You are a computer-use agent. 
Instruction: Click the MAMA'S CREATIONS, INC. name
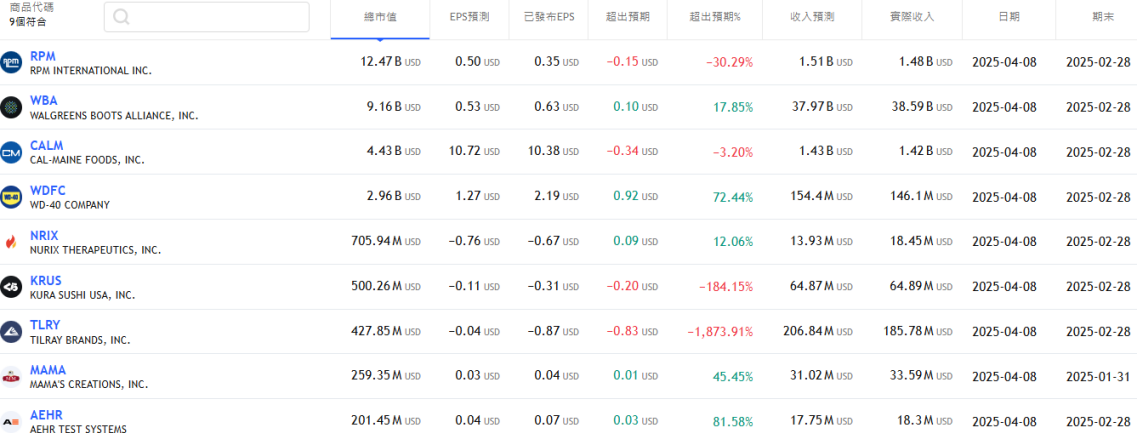[88, 384]
